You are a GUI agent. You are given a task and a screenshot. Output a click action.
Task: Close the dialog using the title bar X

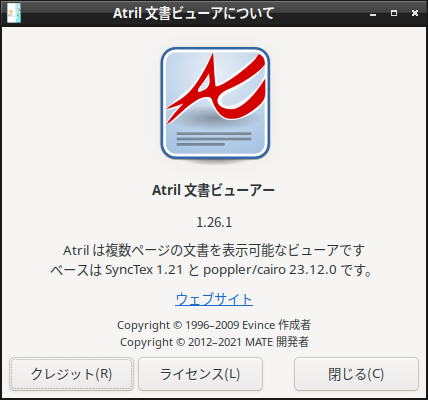(415, 13)
